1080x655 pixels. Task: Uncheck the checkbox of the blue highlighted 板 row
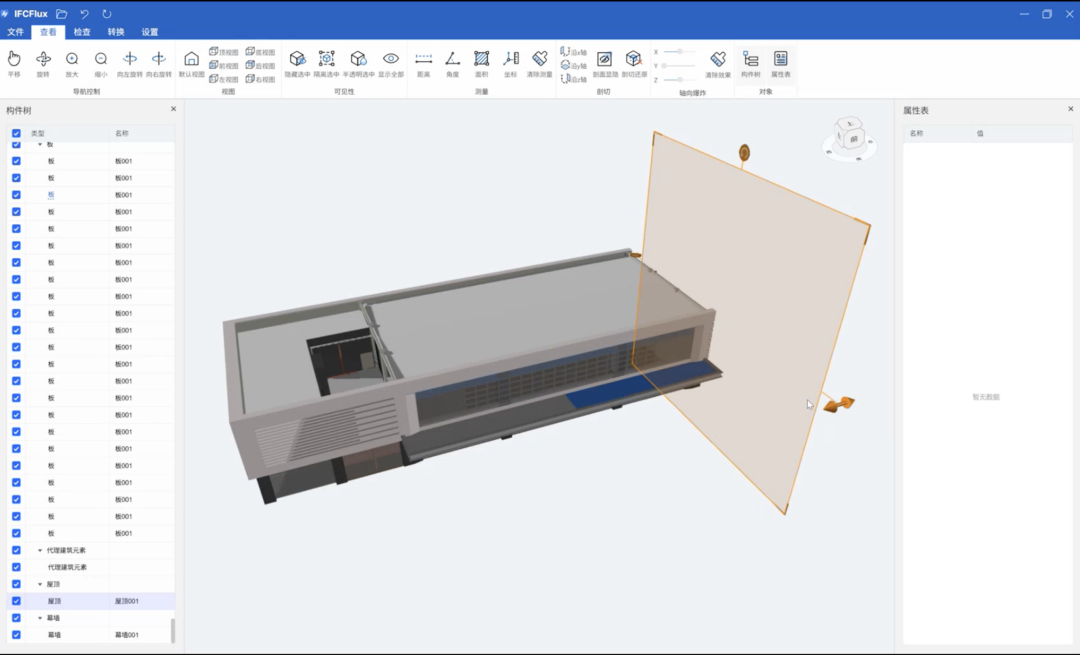(16, 195)
